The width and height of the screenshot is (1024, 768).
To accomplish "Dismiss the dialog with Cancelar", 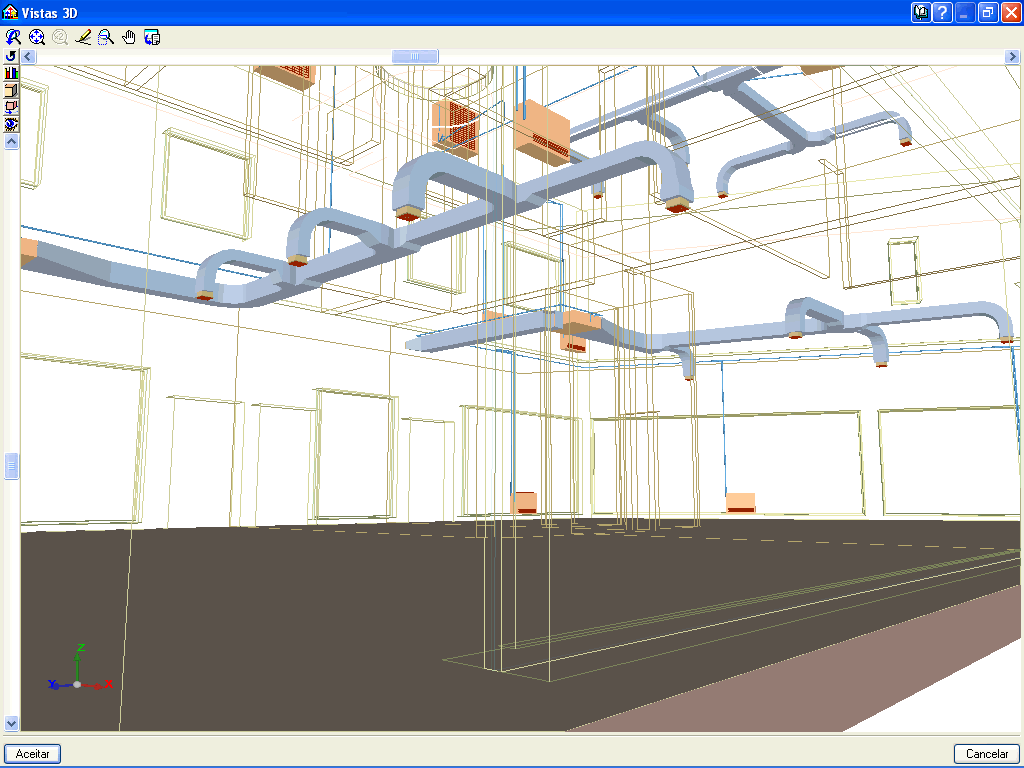I will pos(987,754).
